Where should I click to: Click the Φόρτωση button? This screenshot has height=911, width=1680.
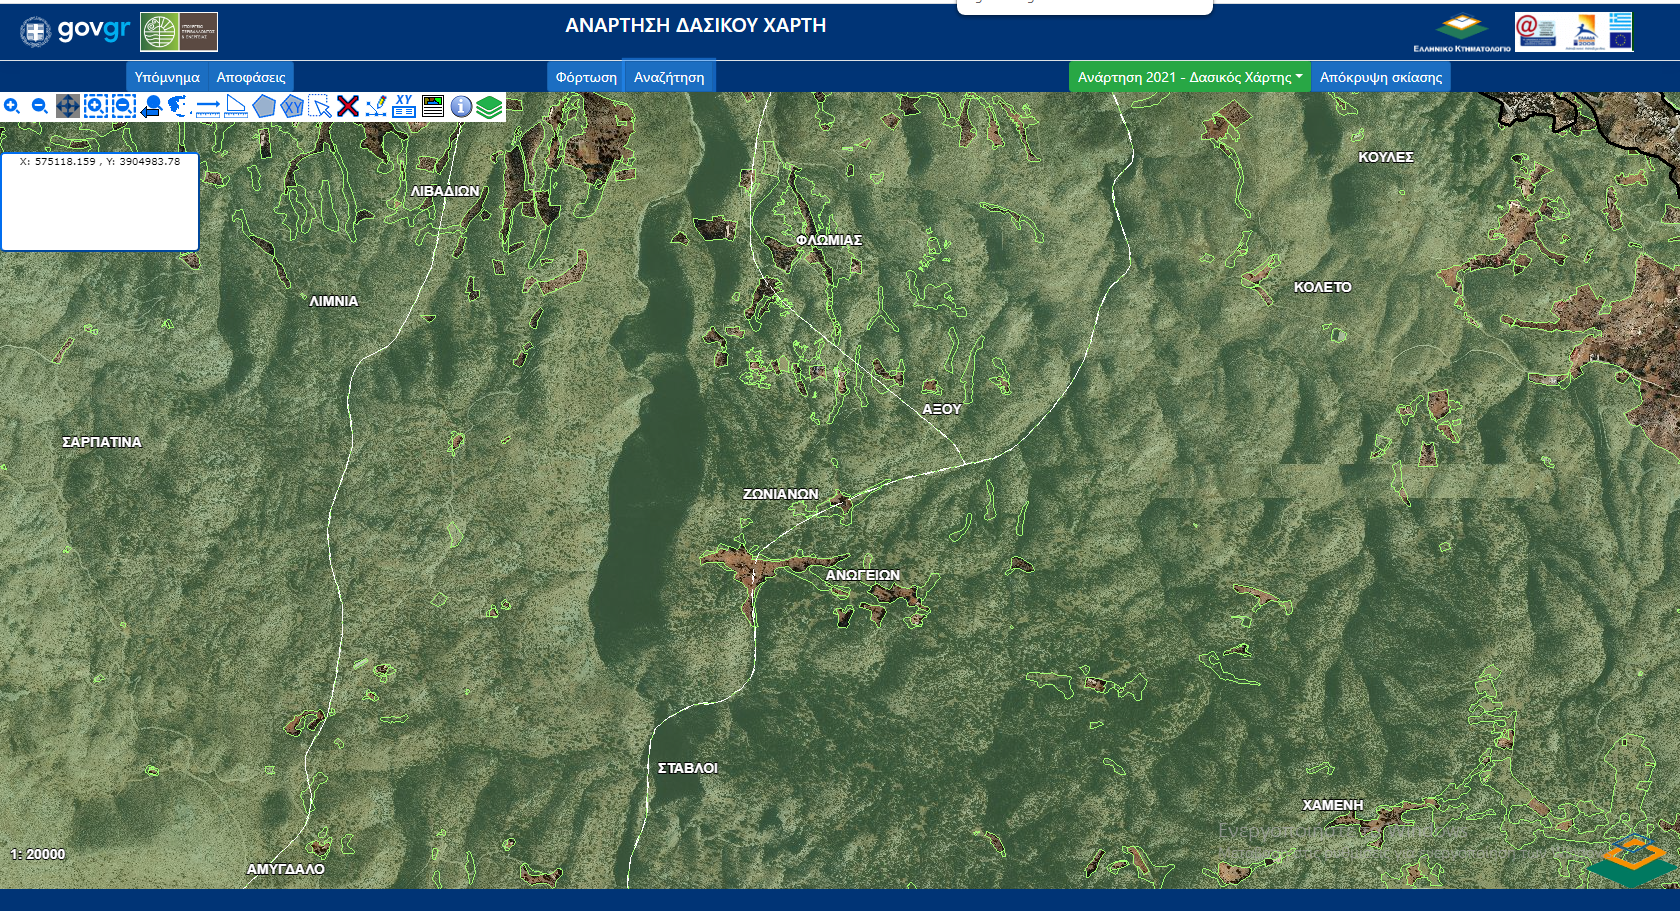coord(586,77)
